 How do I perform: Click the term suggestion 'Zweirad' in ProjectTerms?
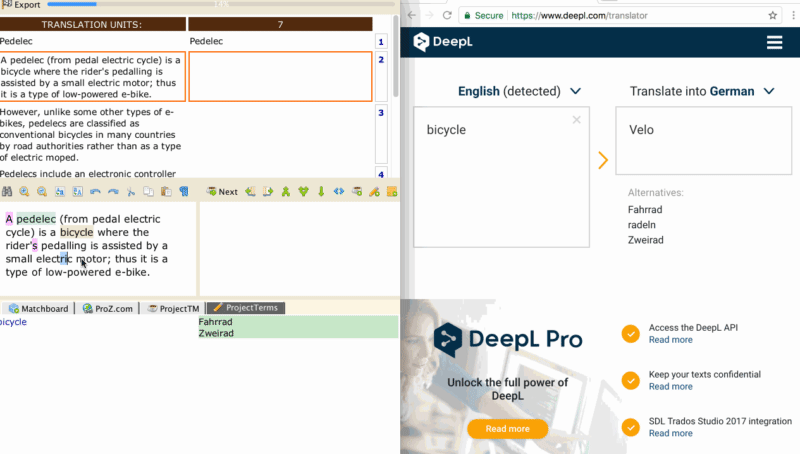(x=216, y=333)
